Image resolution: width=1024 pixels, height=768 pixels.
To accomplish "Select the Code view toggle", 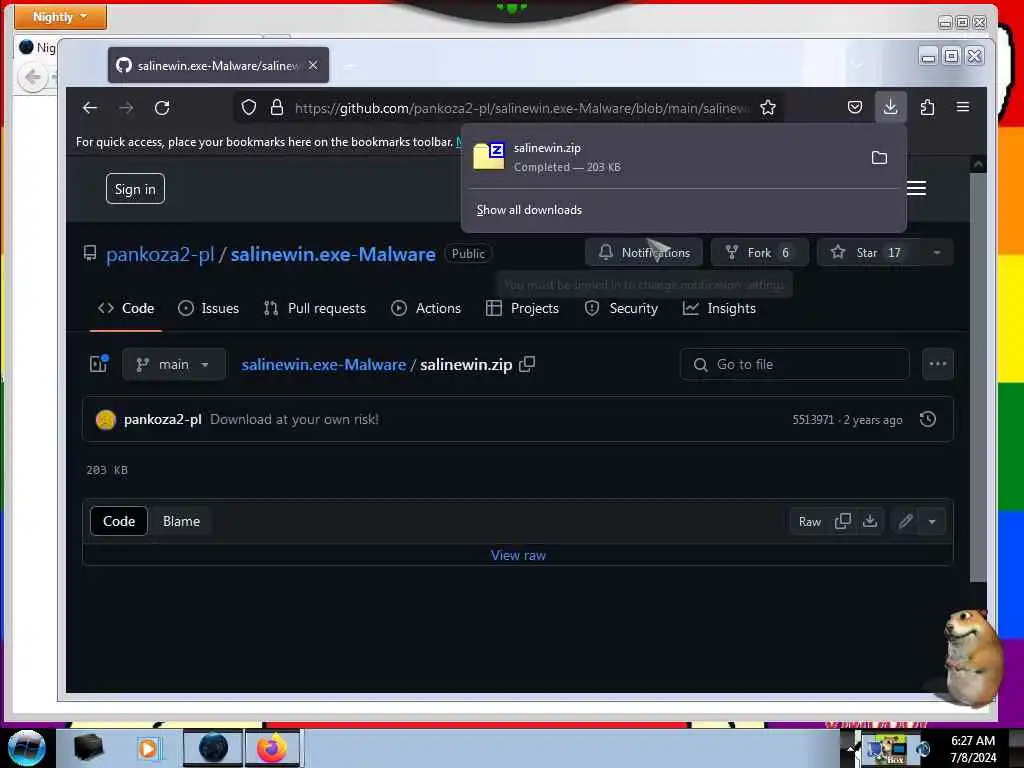I will pos(119,521).
